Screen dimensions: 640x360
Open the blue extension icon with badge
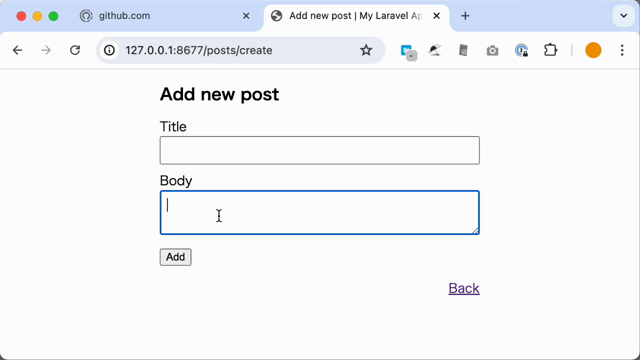click(x=408, y=51)
